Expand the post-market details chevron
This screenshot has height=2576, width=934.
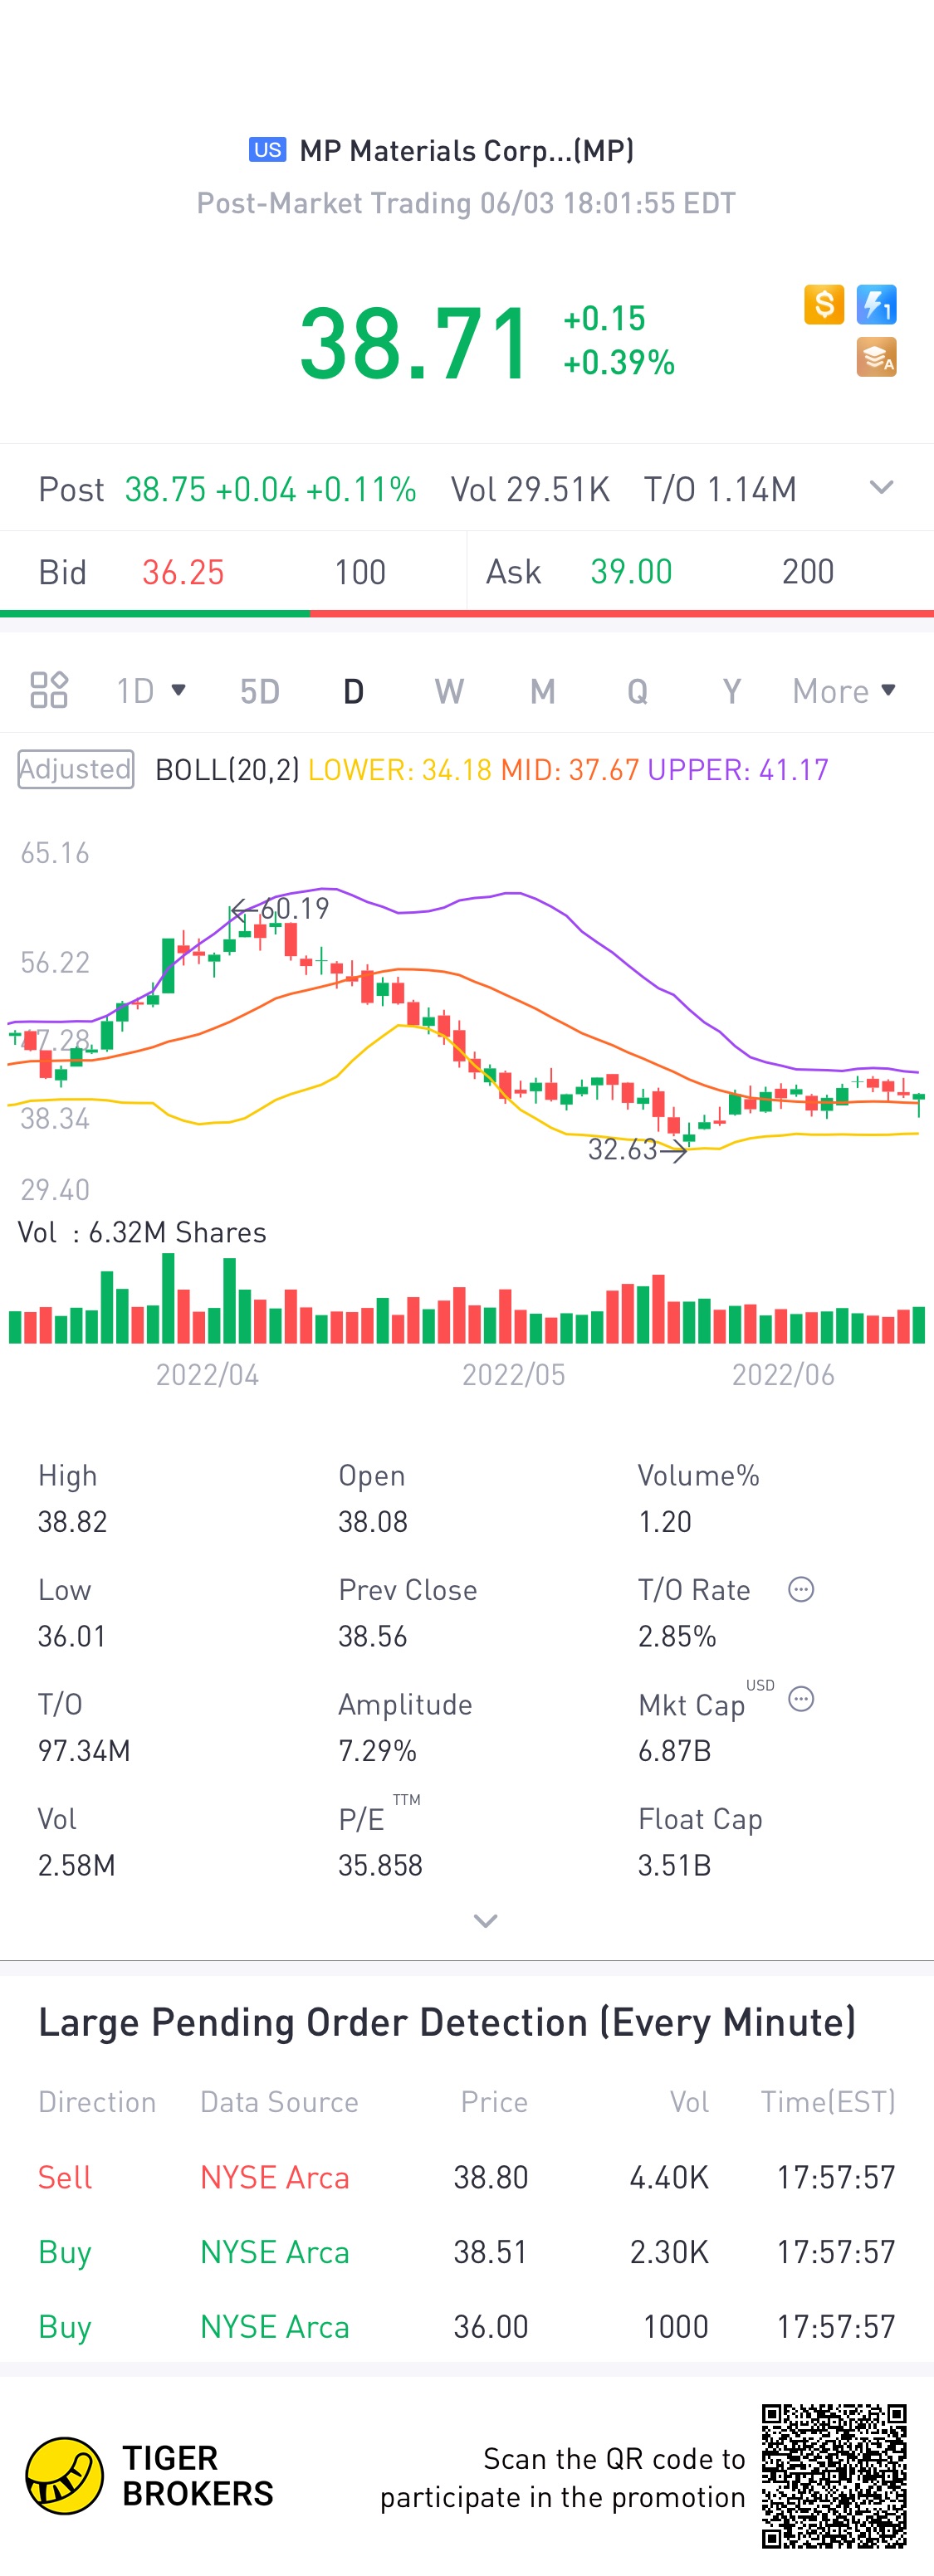click(881, 488)
